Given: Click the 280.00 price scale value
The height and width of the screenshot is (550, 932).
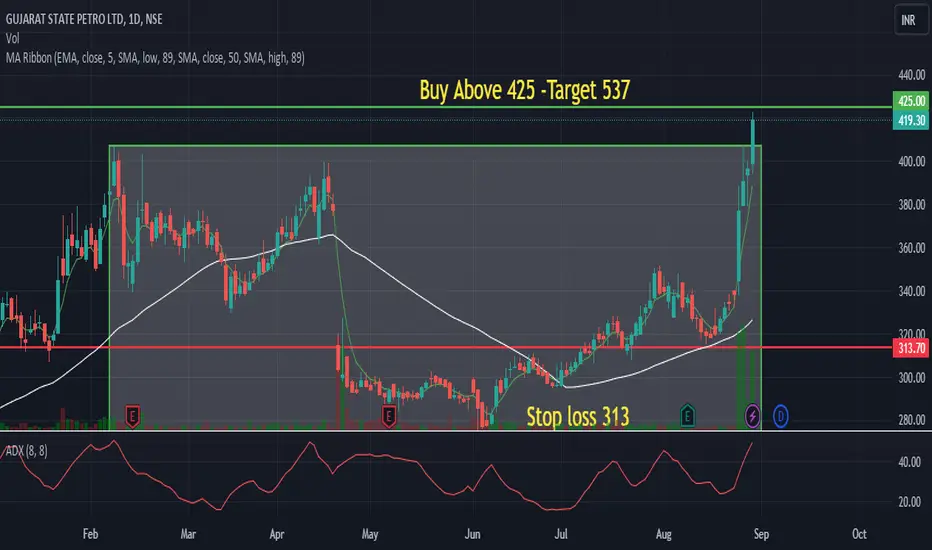Looking at the screenshot, I should (912, 420).
